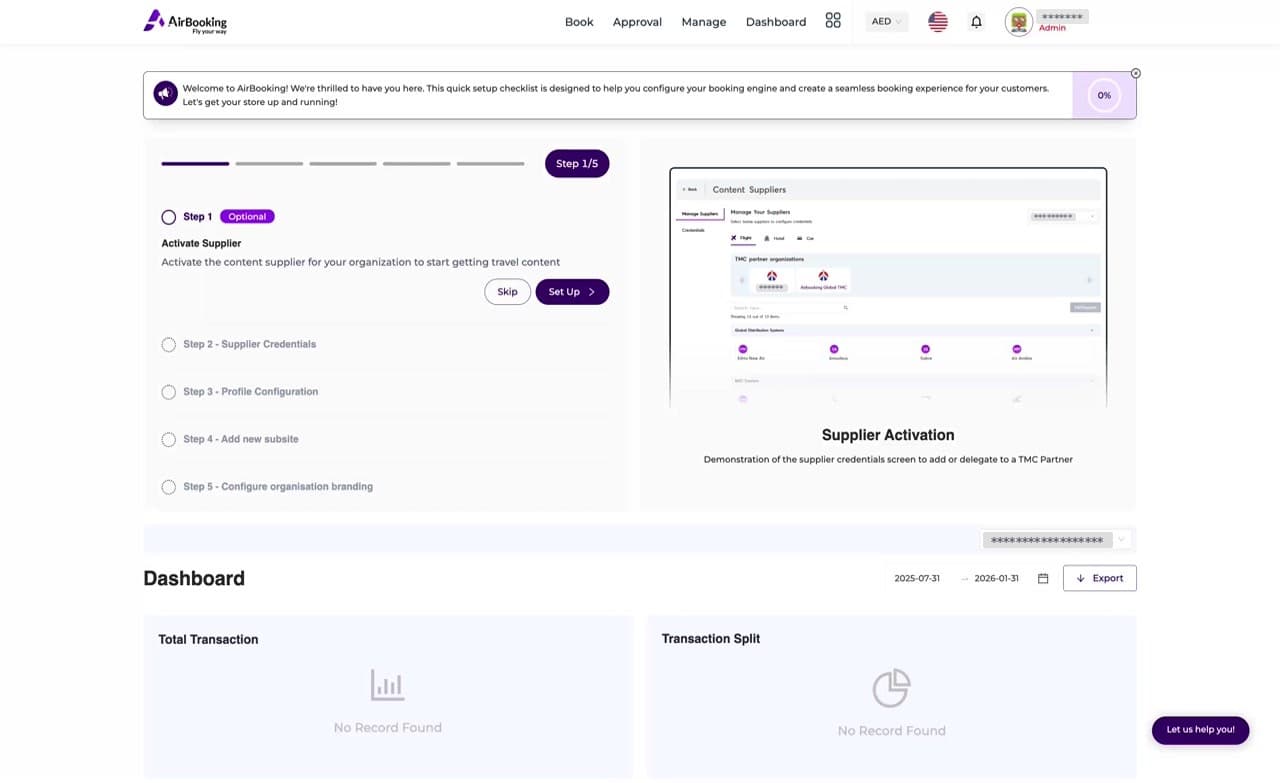Viewport: 1280px width, 783px height.
Task: Open the notifications bell
Action: (x=977, y=22)
